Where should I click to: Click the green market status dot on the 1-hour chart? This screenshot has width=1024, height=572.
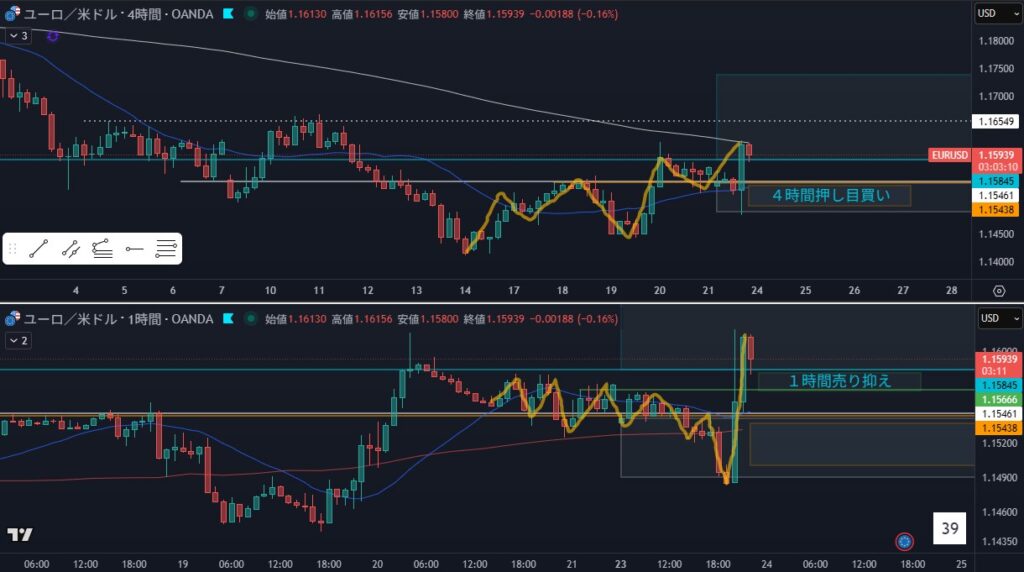pos(248,319)
